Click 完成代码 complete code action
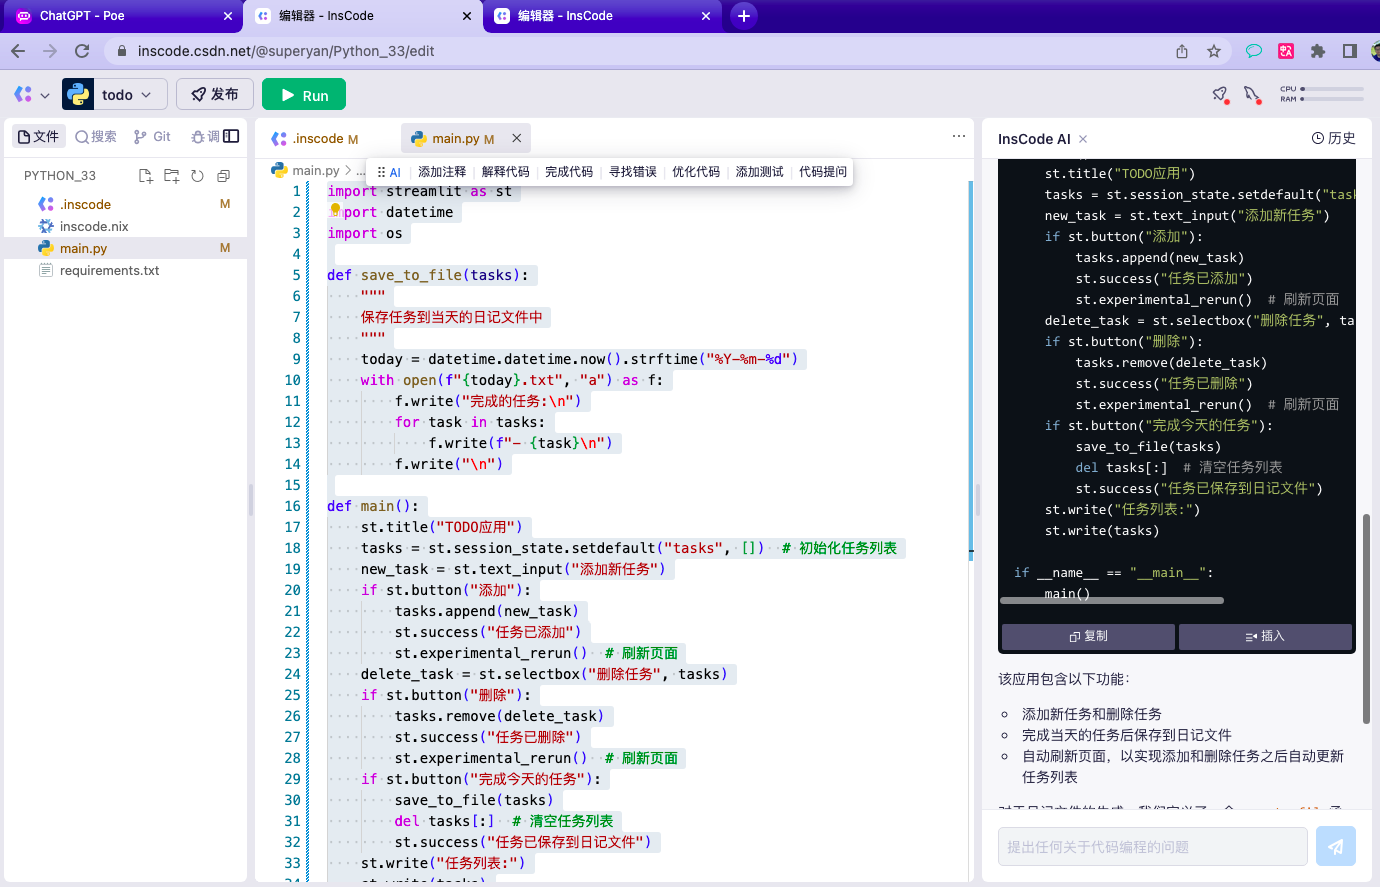 pos(569,172)
